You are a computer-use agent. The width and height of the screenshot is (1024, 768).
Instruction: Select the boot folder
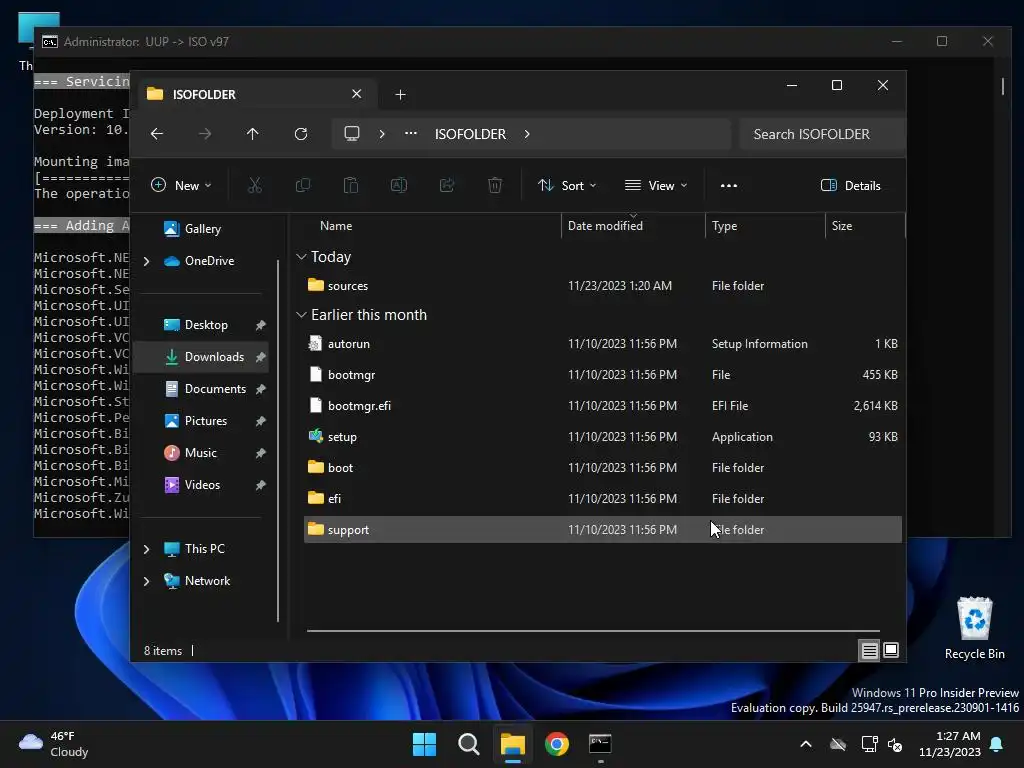coord(603,468)
